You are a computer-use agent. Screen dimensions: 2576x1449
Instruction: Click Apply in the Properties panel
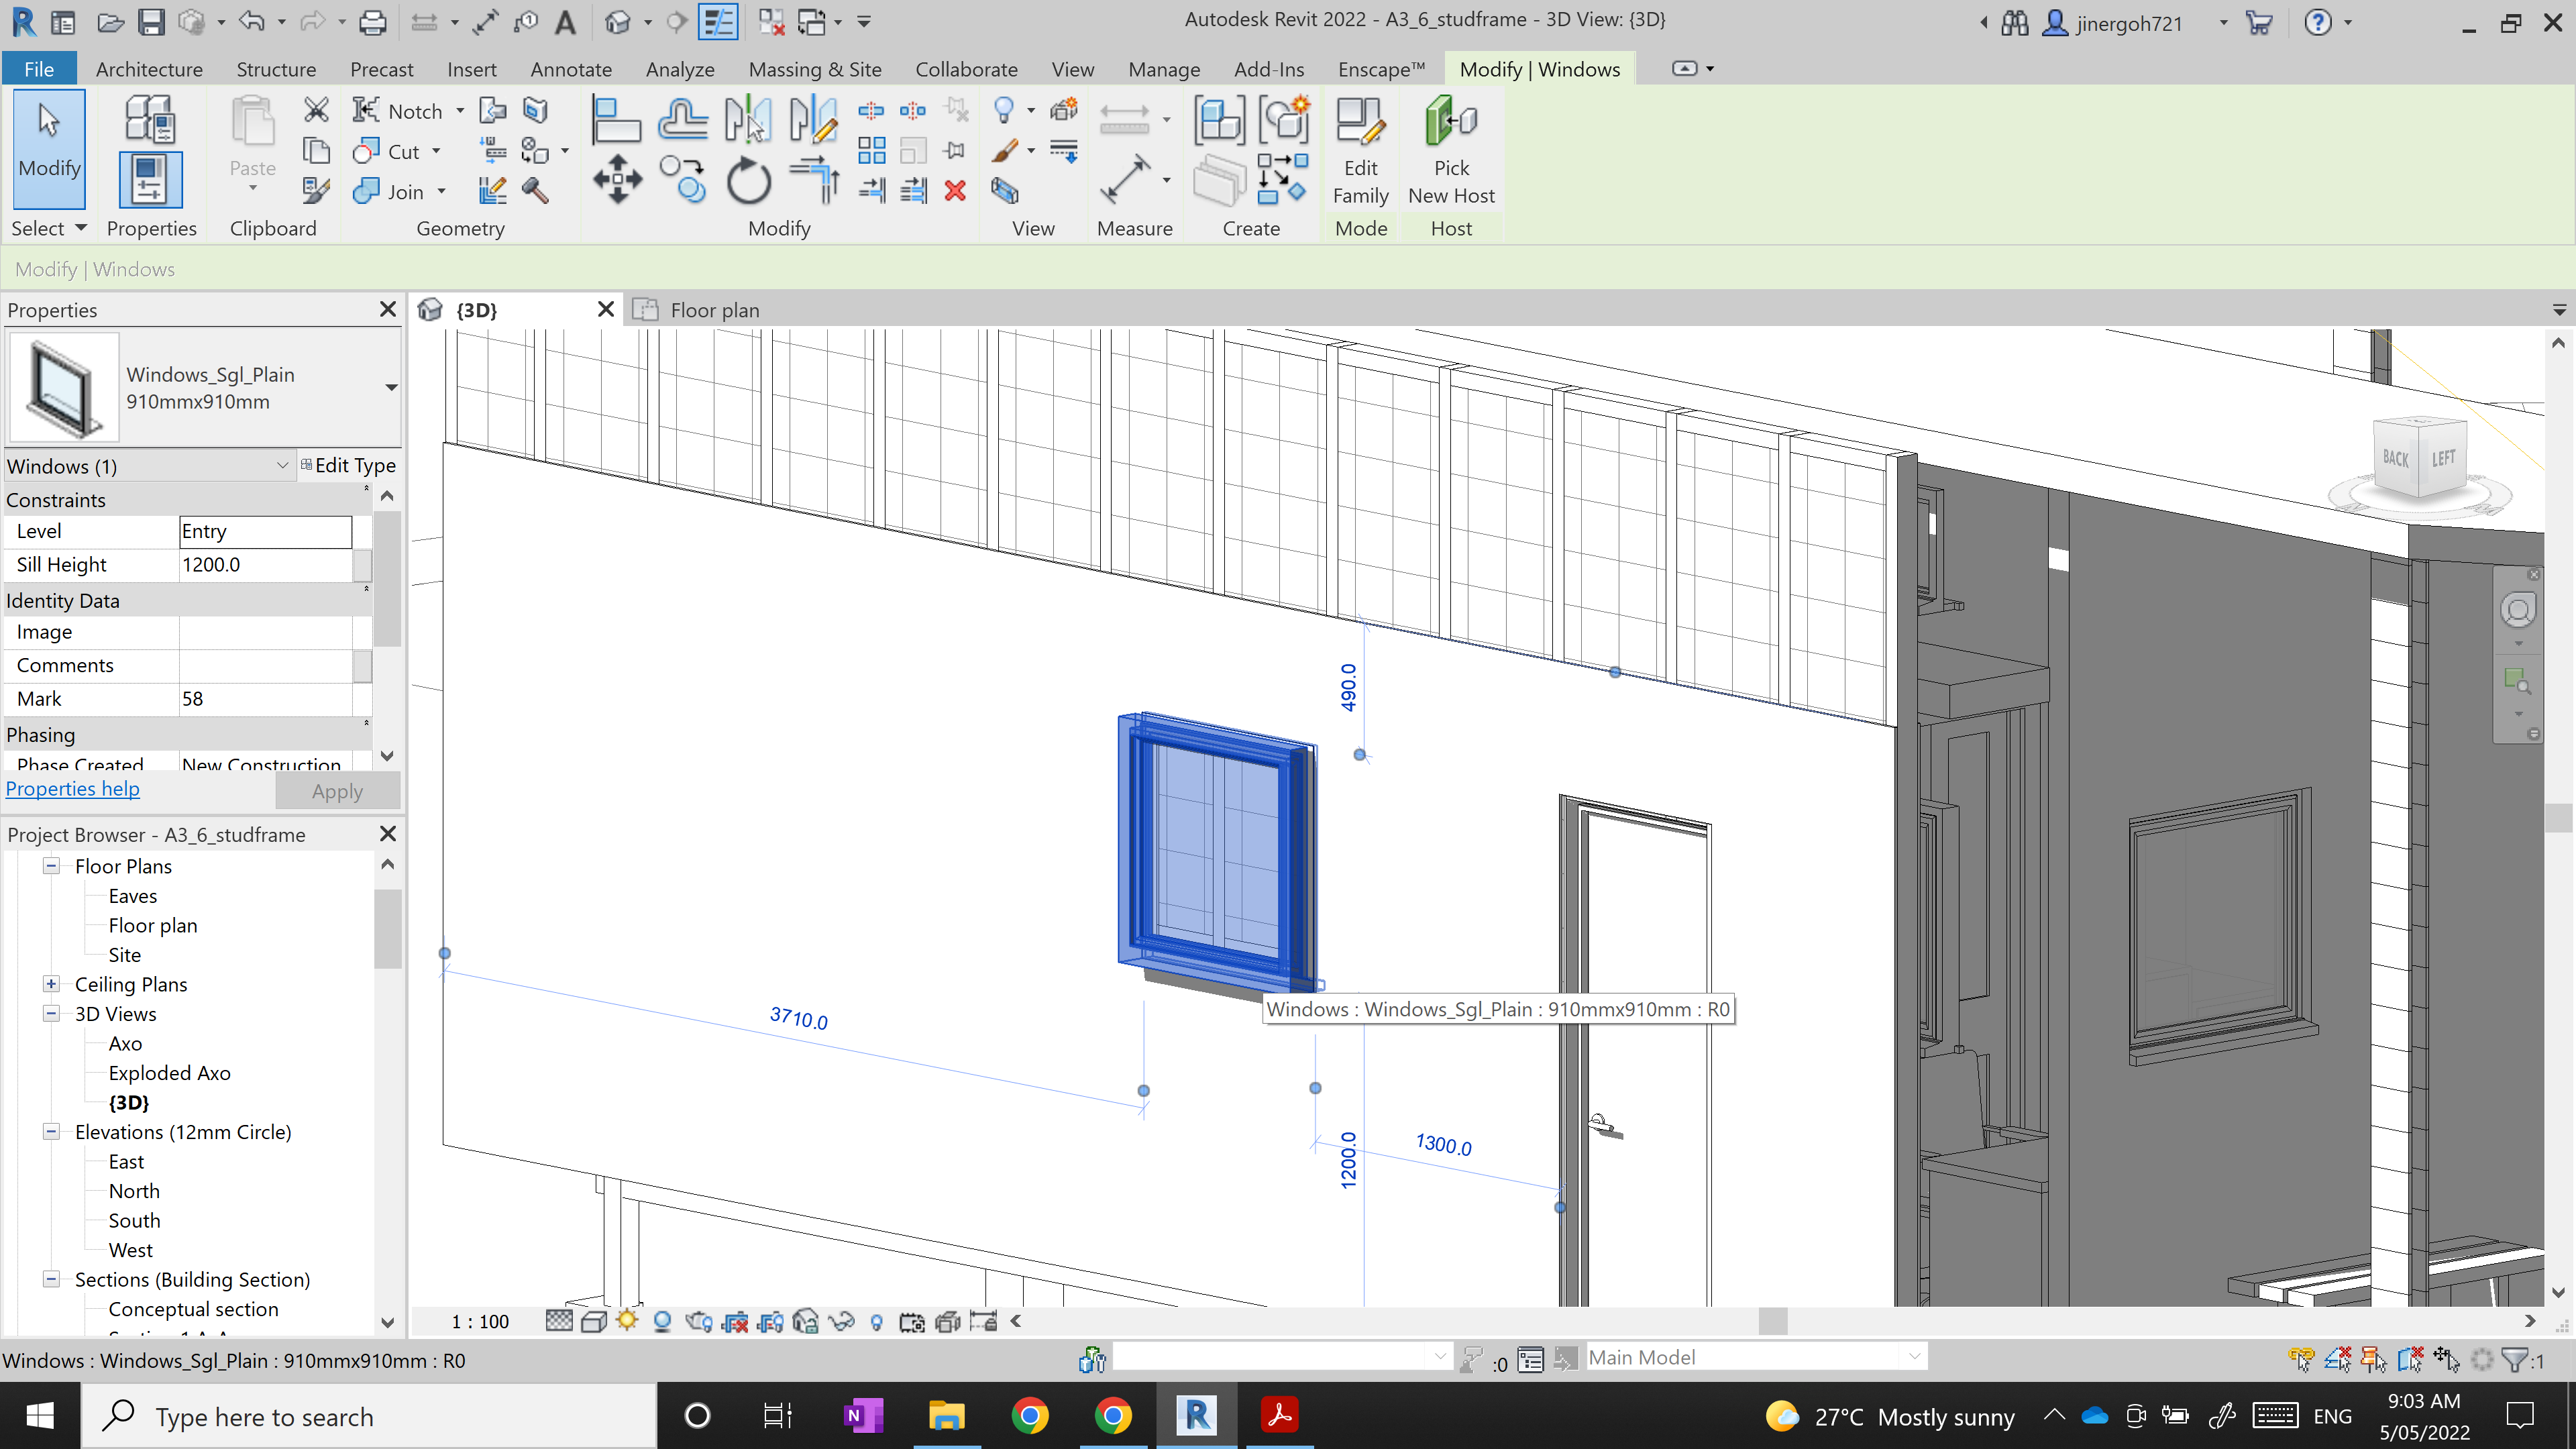pyautogui.click(x=337, y=790)
